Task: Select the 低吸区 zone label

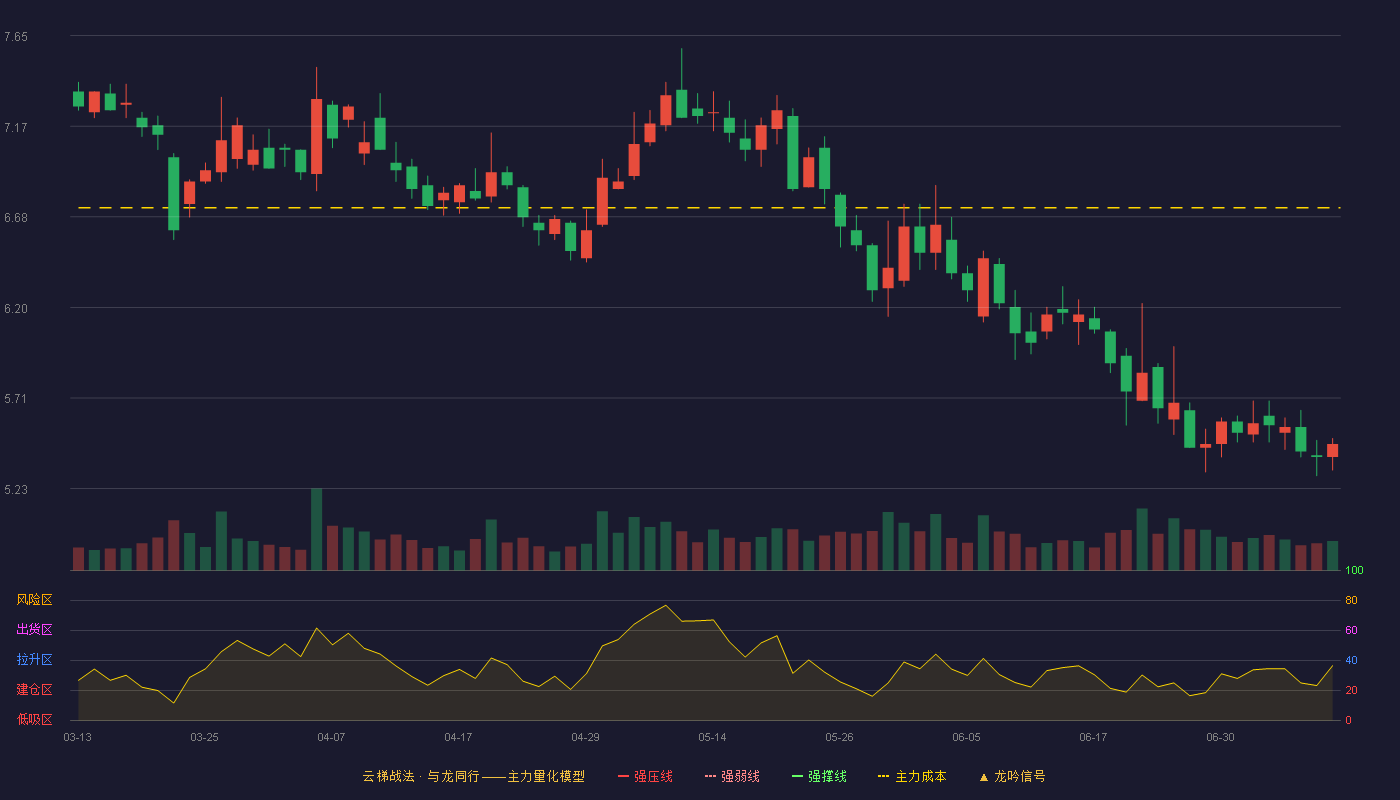Action: 34,719
